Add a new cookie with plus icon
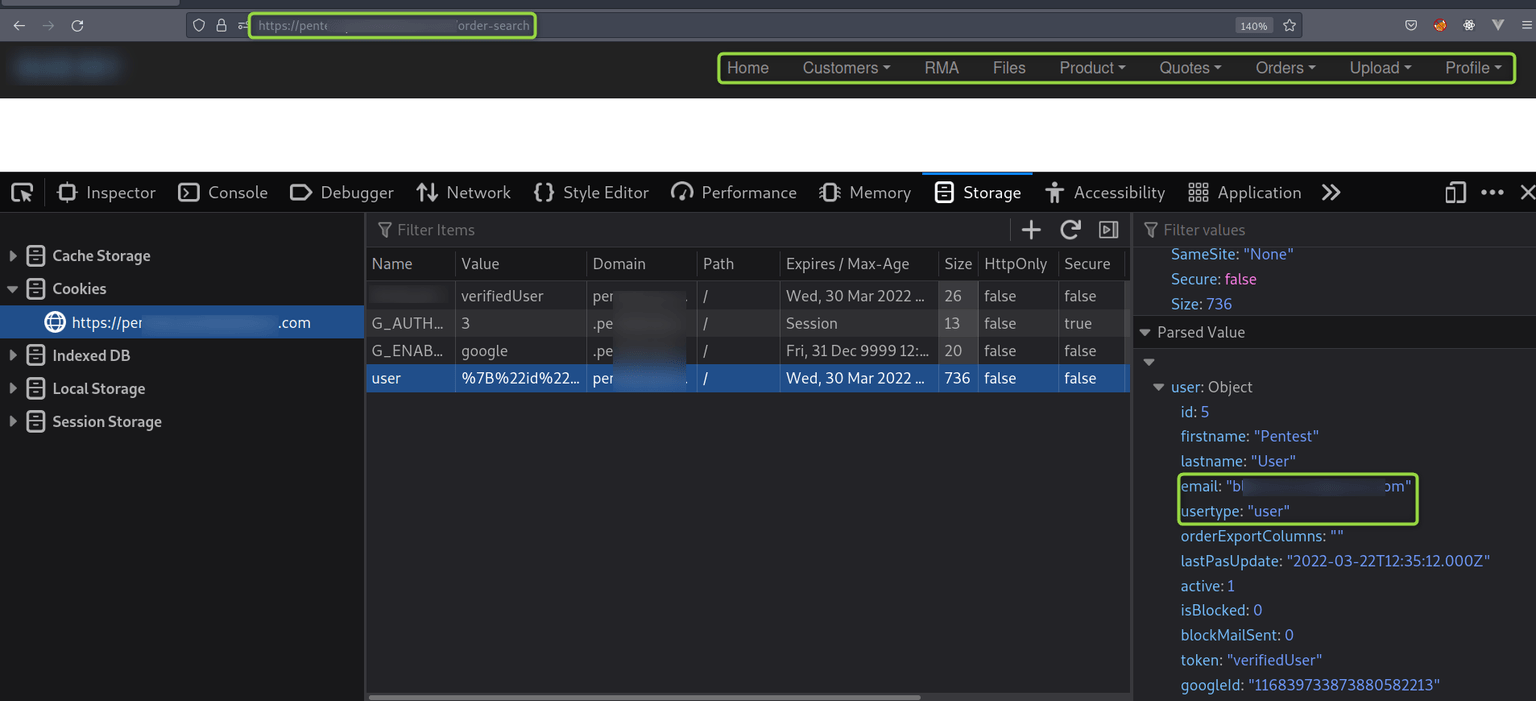This screenshot has height=701, width=1536. [1031, 230]
